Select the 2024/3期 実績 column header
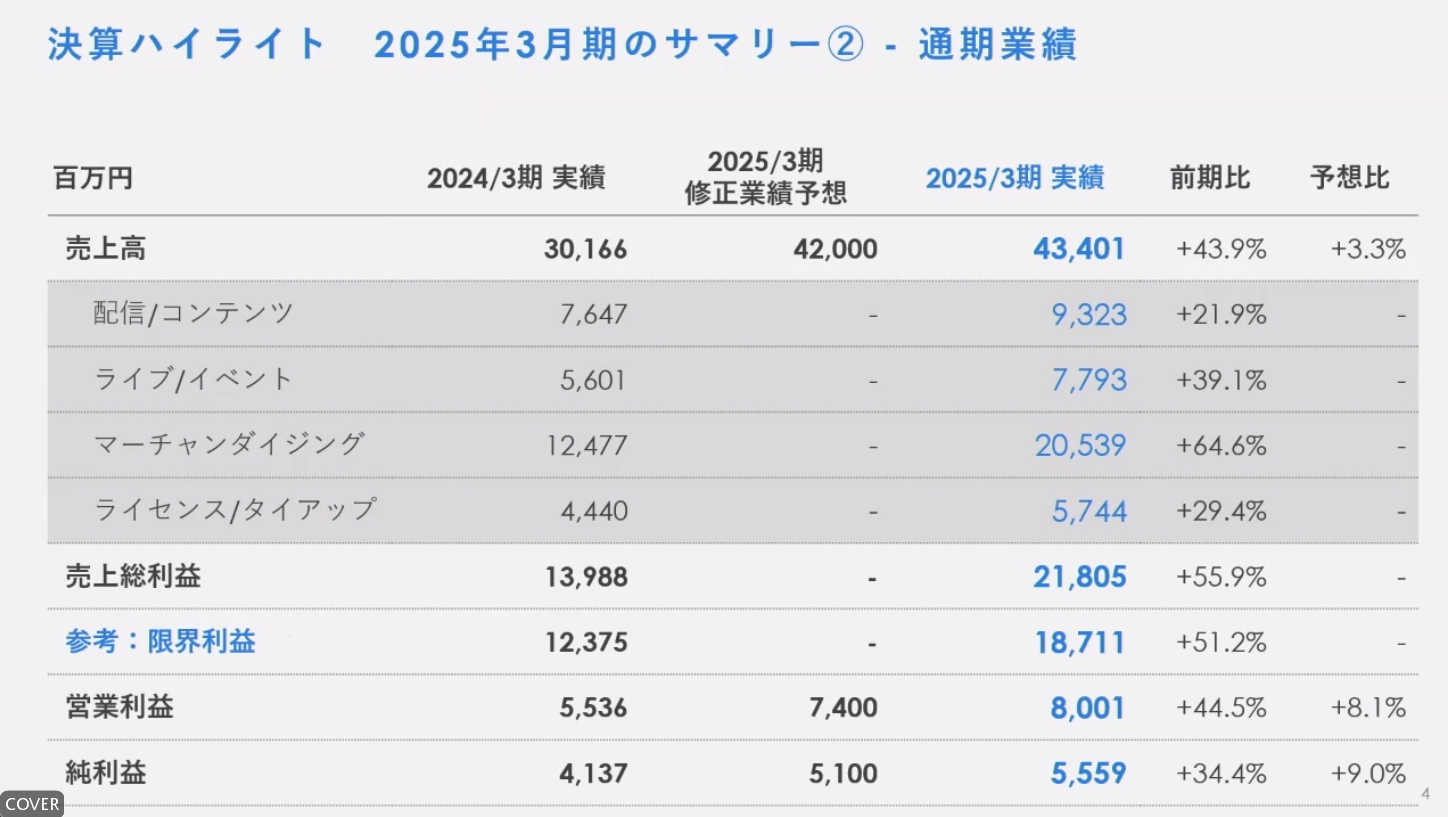 click(516, 179)
